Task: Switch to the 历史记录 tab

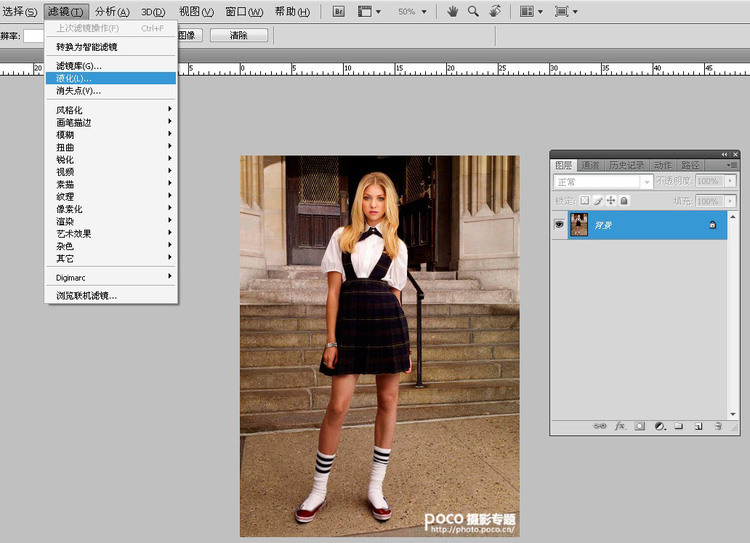Action: pyautogui.click(x=626, y=165)
